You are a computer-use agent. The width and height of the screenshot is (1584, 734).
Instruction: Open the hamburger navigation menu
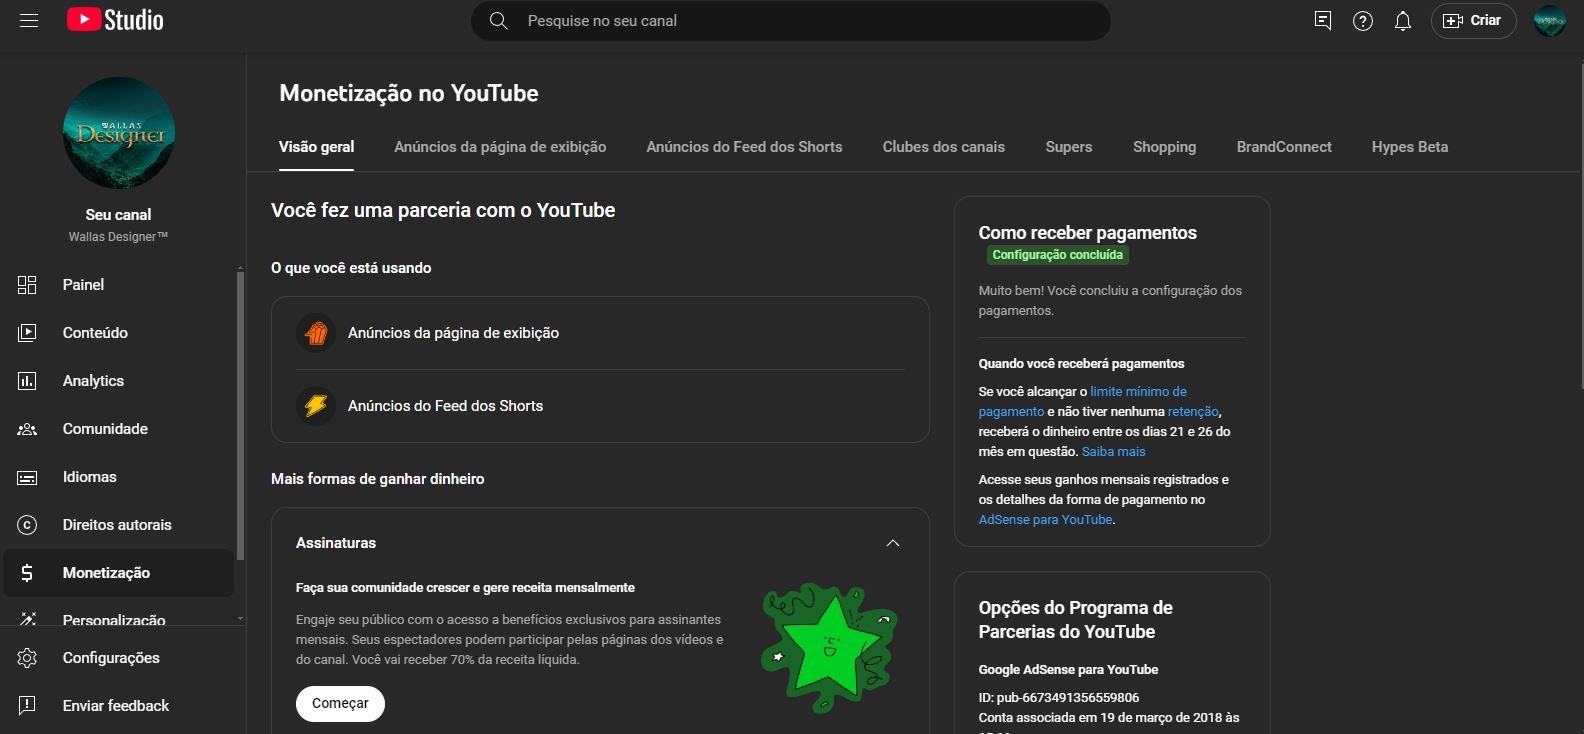(29, 20)
